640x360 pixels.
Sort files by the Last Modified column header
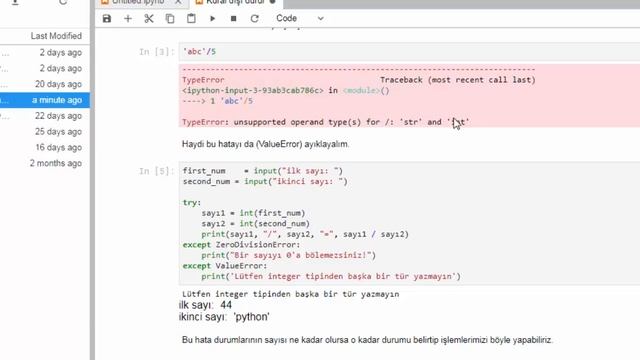[x=56, y=36]
